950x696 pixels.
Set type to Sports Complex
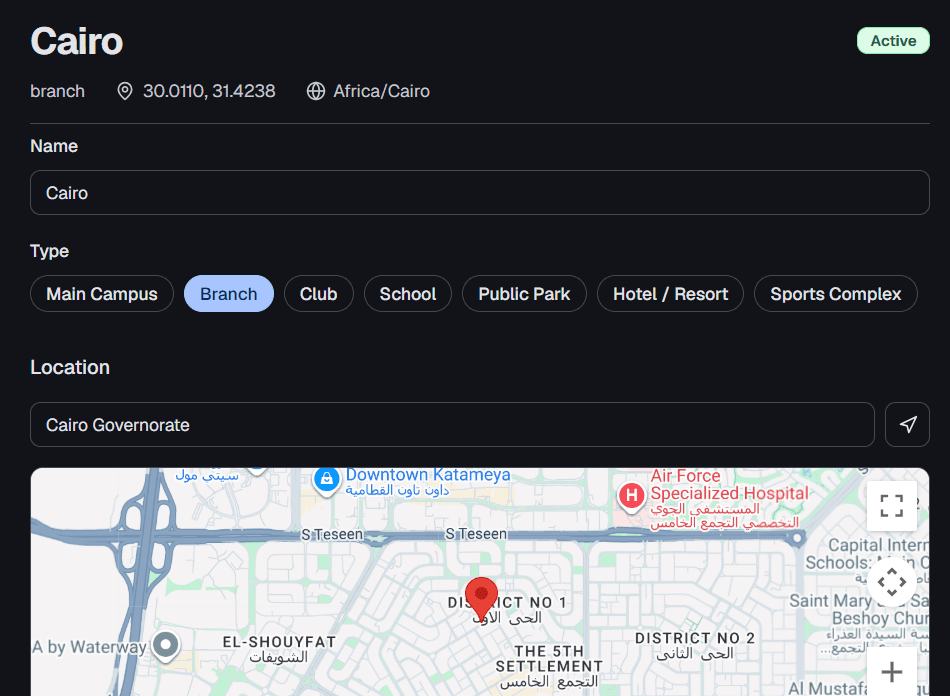[835, 294]
